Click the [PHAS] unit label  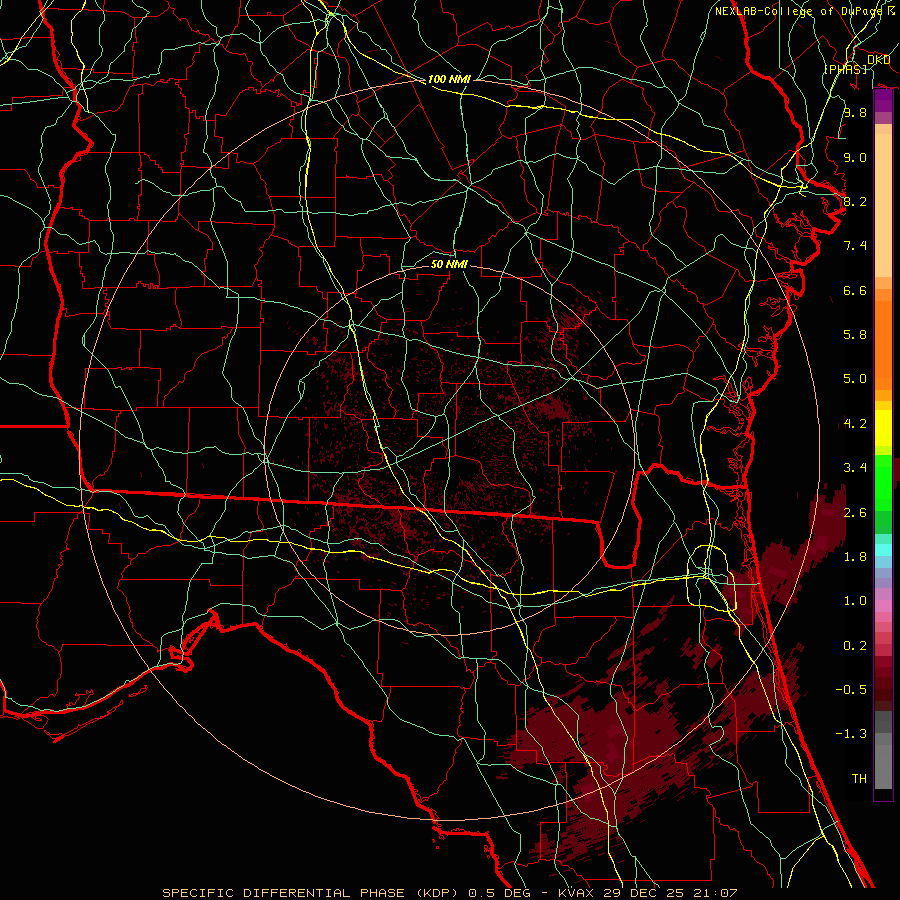point(845,69)
